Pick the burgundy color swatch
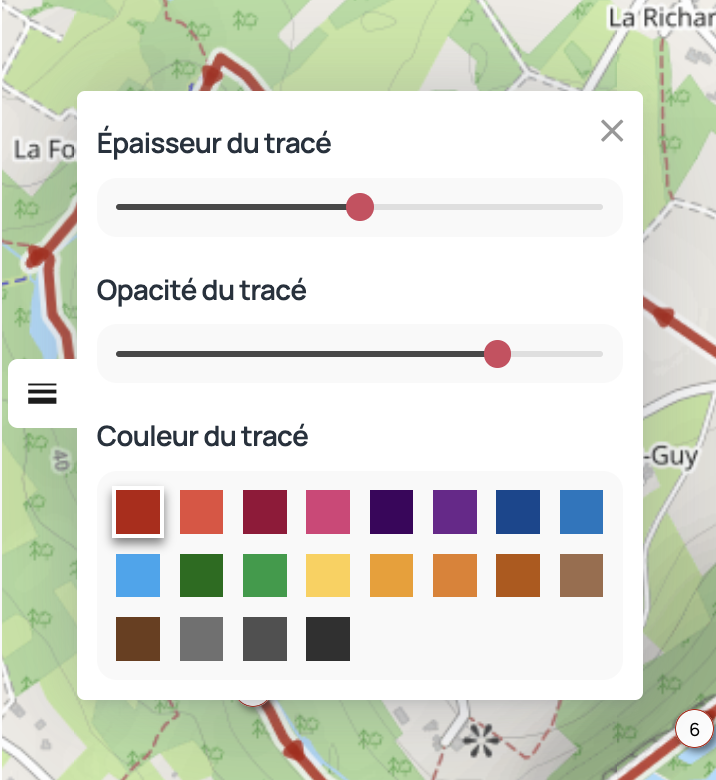The image size is (716, 780). tap(265, 512)
